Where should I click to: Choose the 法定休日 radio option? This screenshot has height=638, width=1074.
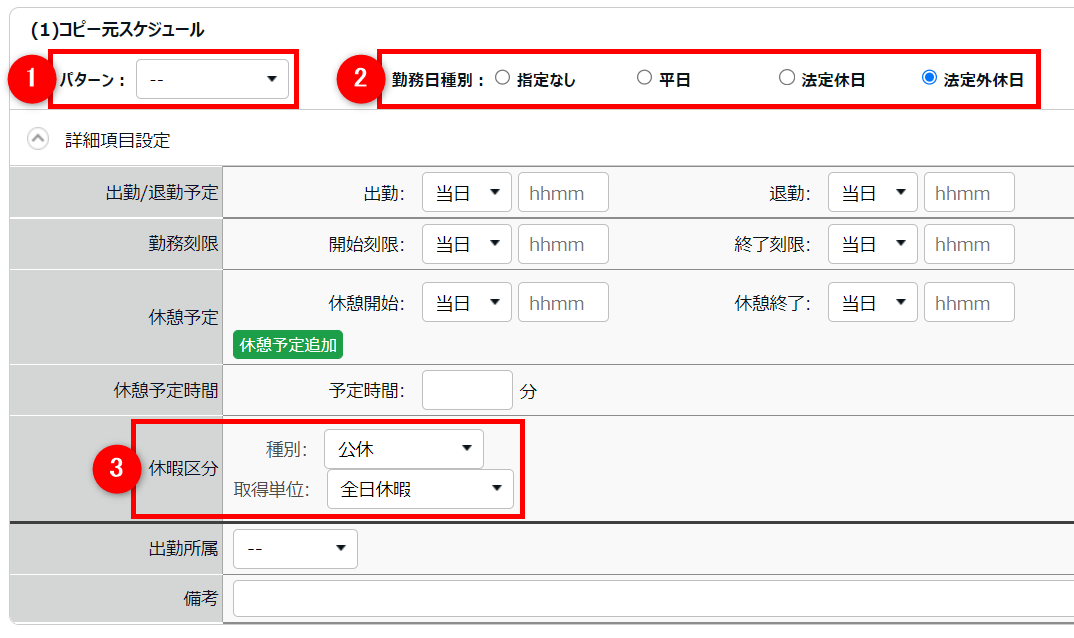[787, 78]
